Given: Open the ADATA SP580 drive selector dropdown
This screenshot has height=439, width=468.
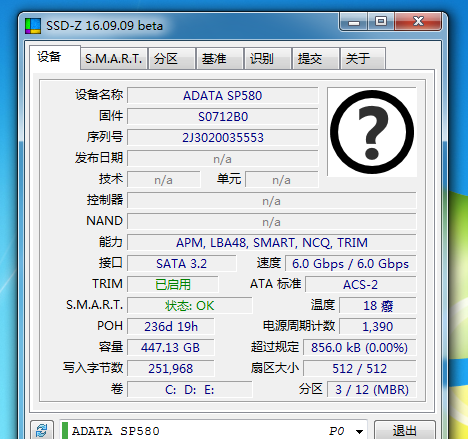Looking at the screenshot, I should point(214,430).
